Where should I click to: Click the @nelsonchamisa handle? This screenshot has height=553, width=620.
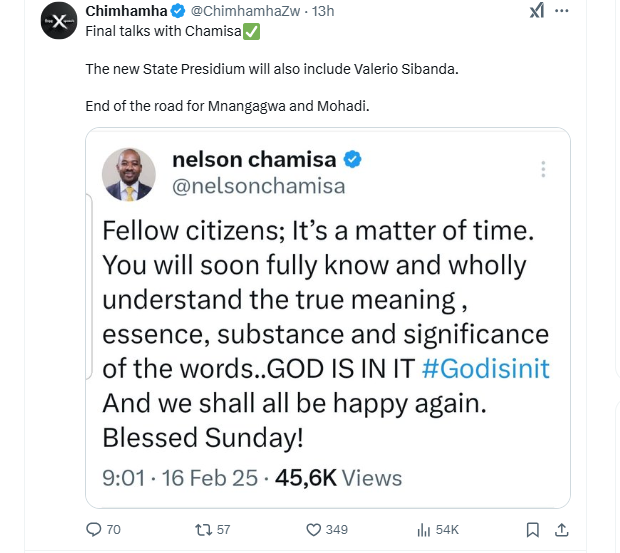(x=259, y=186)
